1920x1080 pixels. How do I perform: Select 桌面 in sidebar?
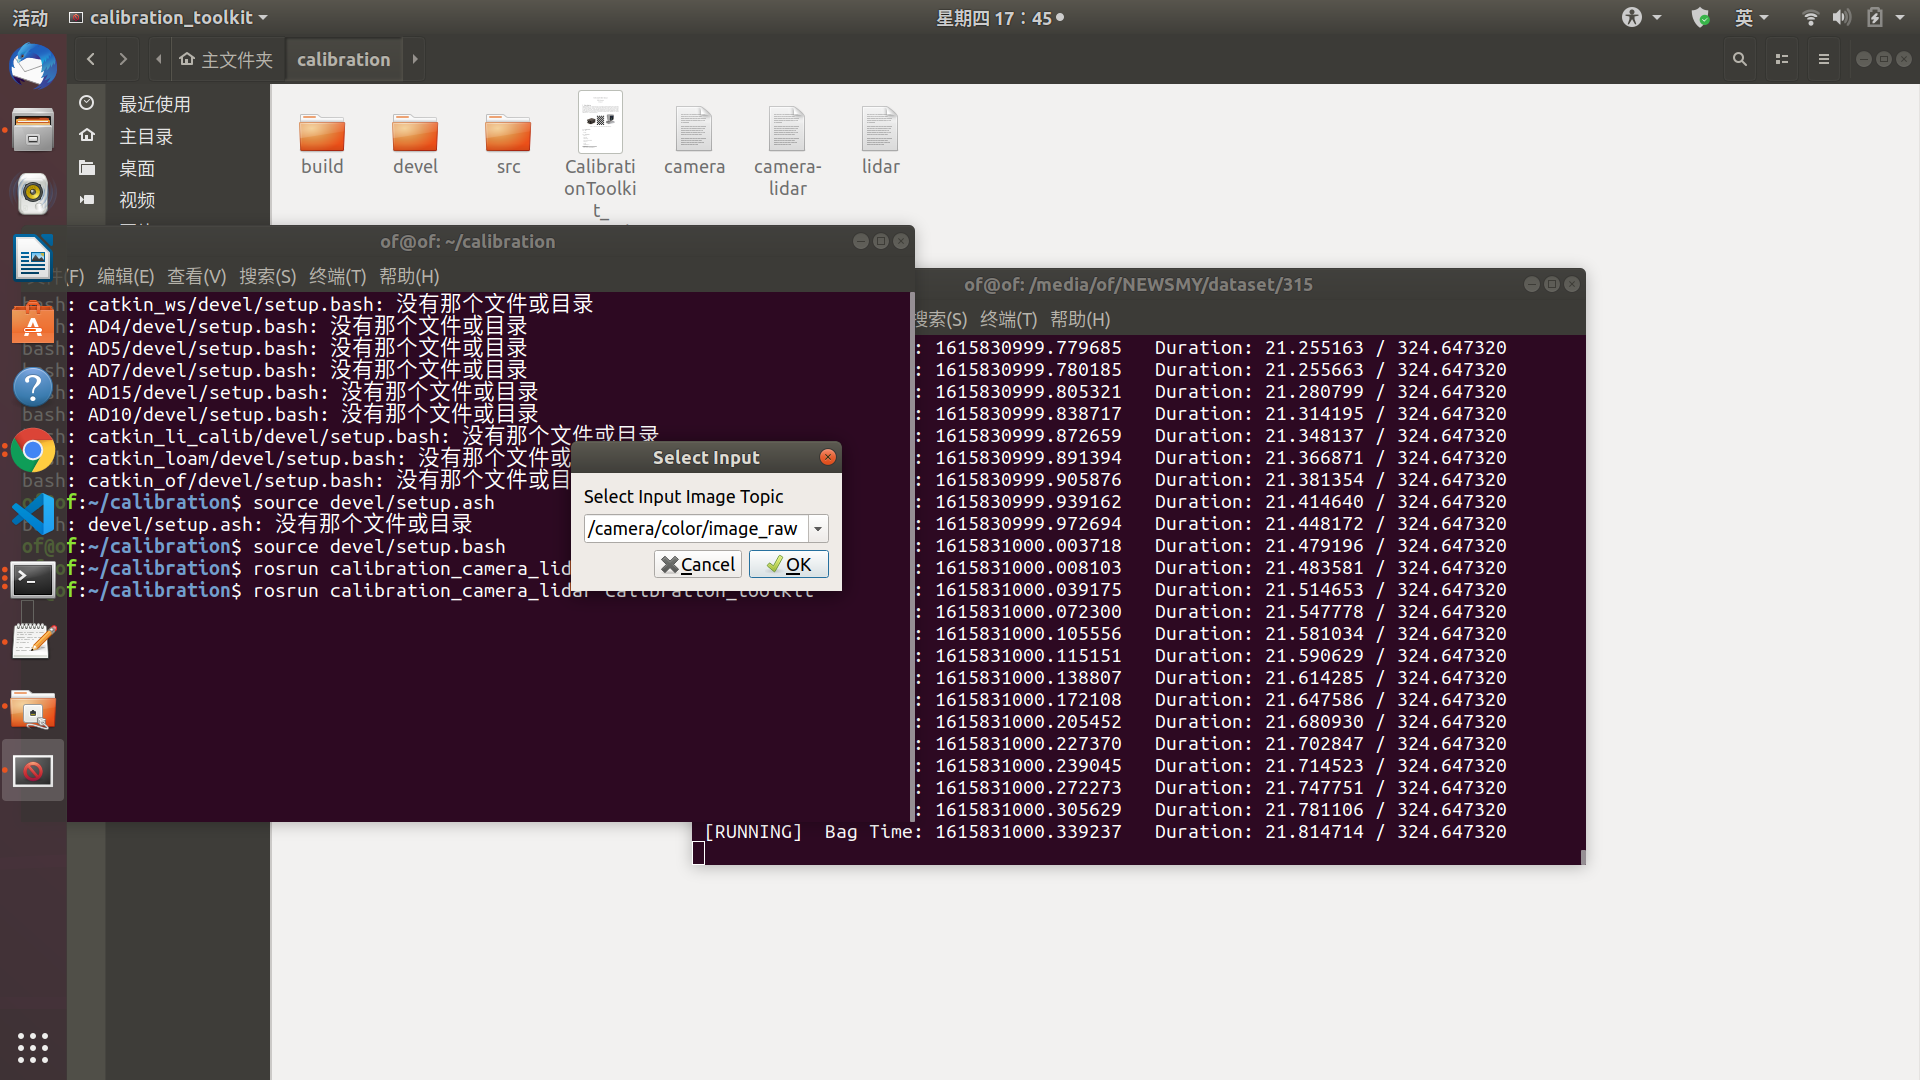click(137, 168)
